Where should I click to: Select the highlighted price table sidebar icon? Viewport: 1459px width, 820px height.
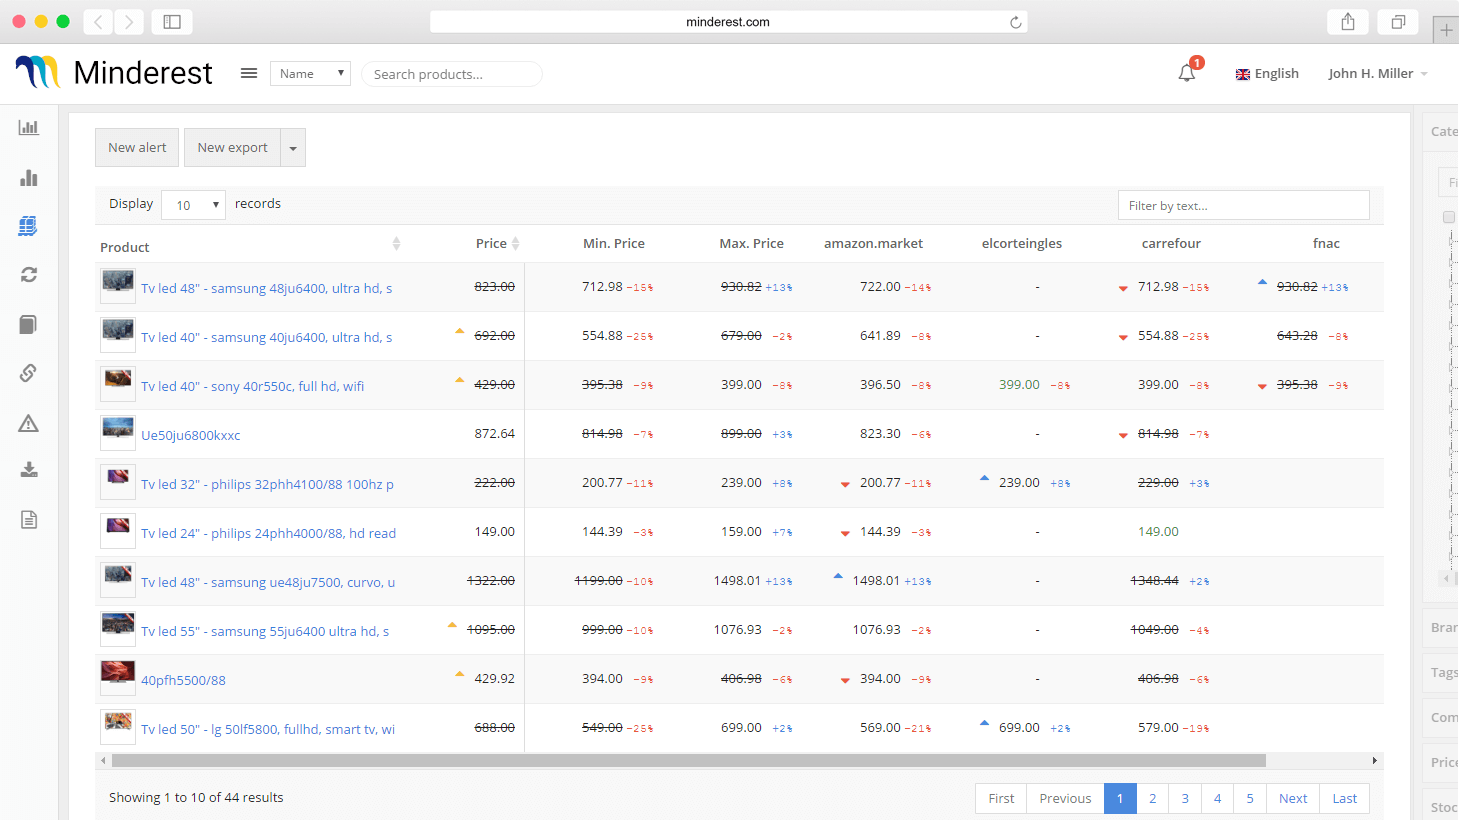pyautogui.click(x=28, y=226)
